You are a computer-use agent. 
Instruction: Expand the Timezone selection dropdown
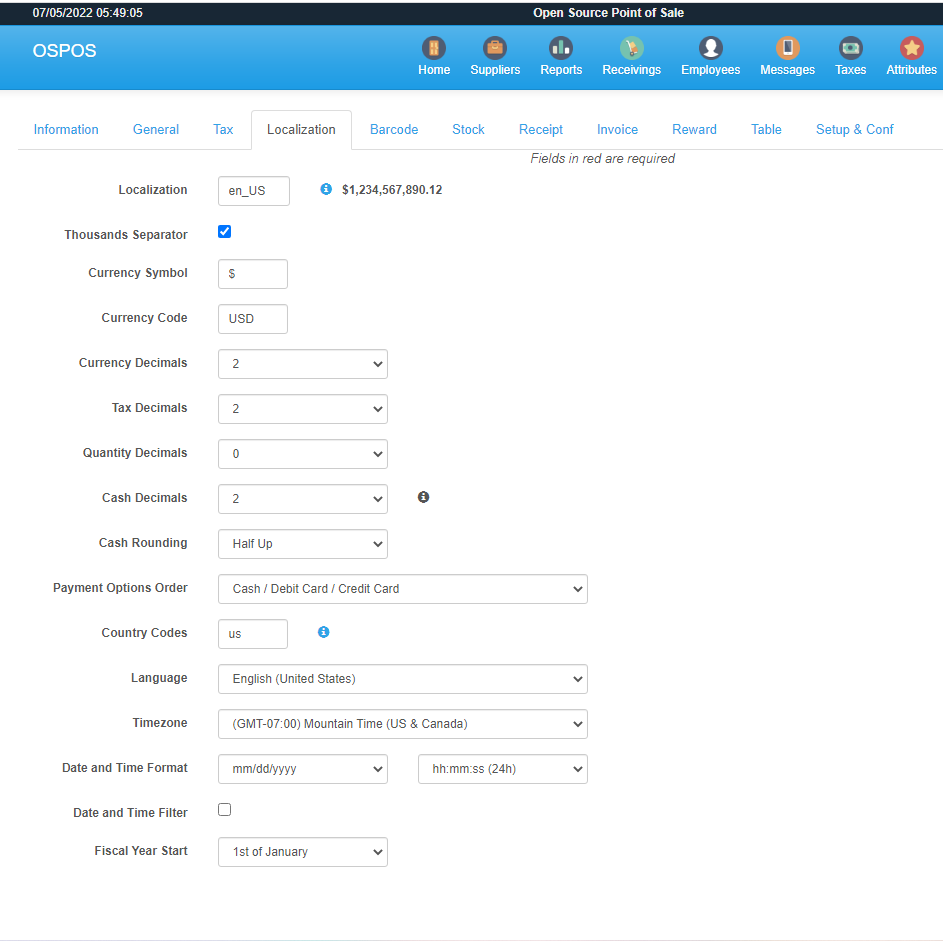[402, 724]
